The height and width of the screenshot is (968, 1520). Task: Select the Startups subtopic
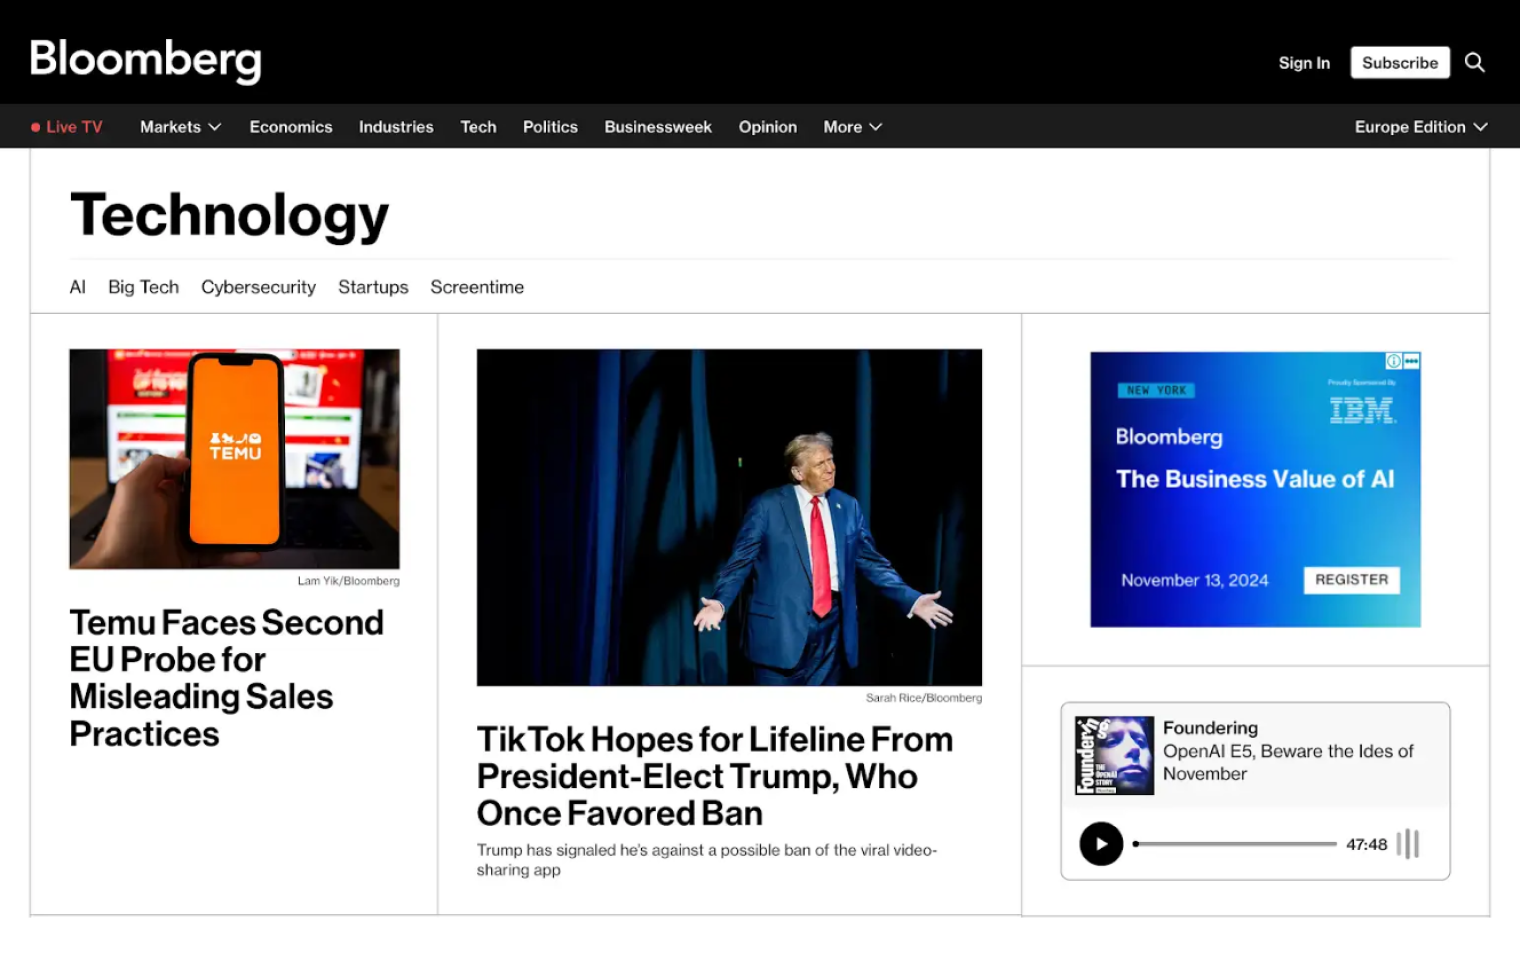[x=373, y=287]
